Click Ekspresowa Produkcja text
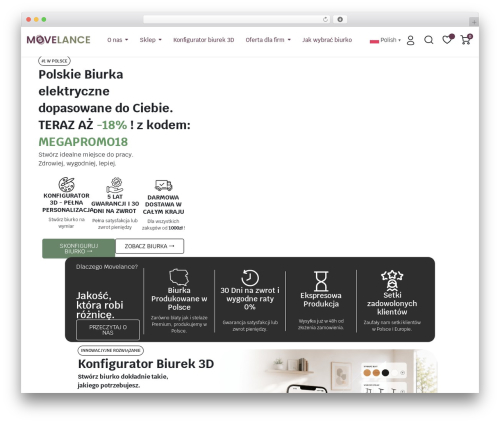500x423 pixels. pyautogui.click(x=321, y=300)
